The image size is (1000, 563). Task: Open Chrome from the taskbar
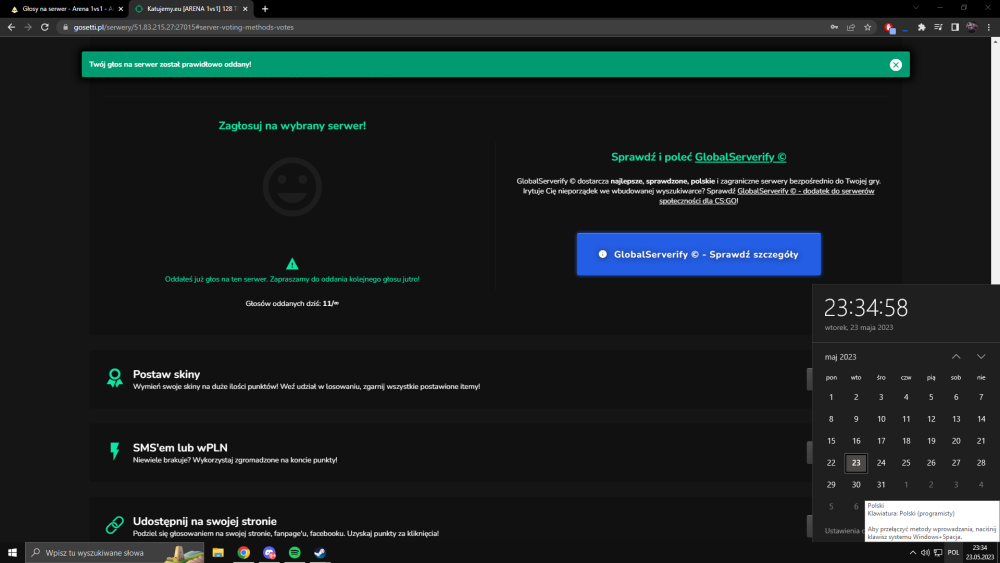click(244, 552)
